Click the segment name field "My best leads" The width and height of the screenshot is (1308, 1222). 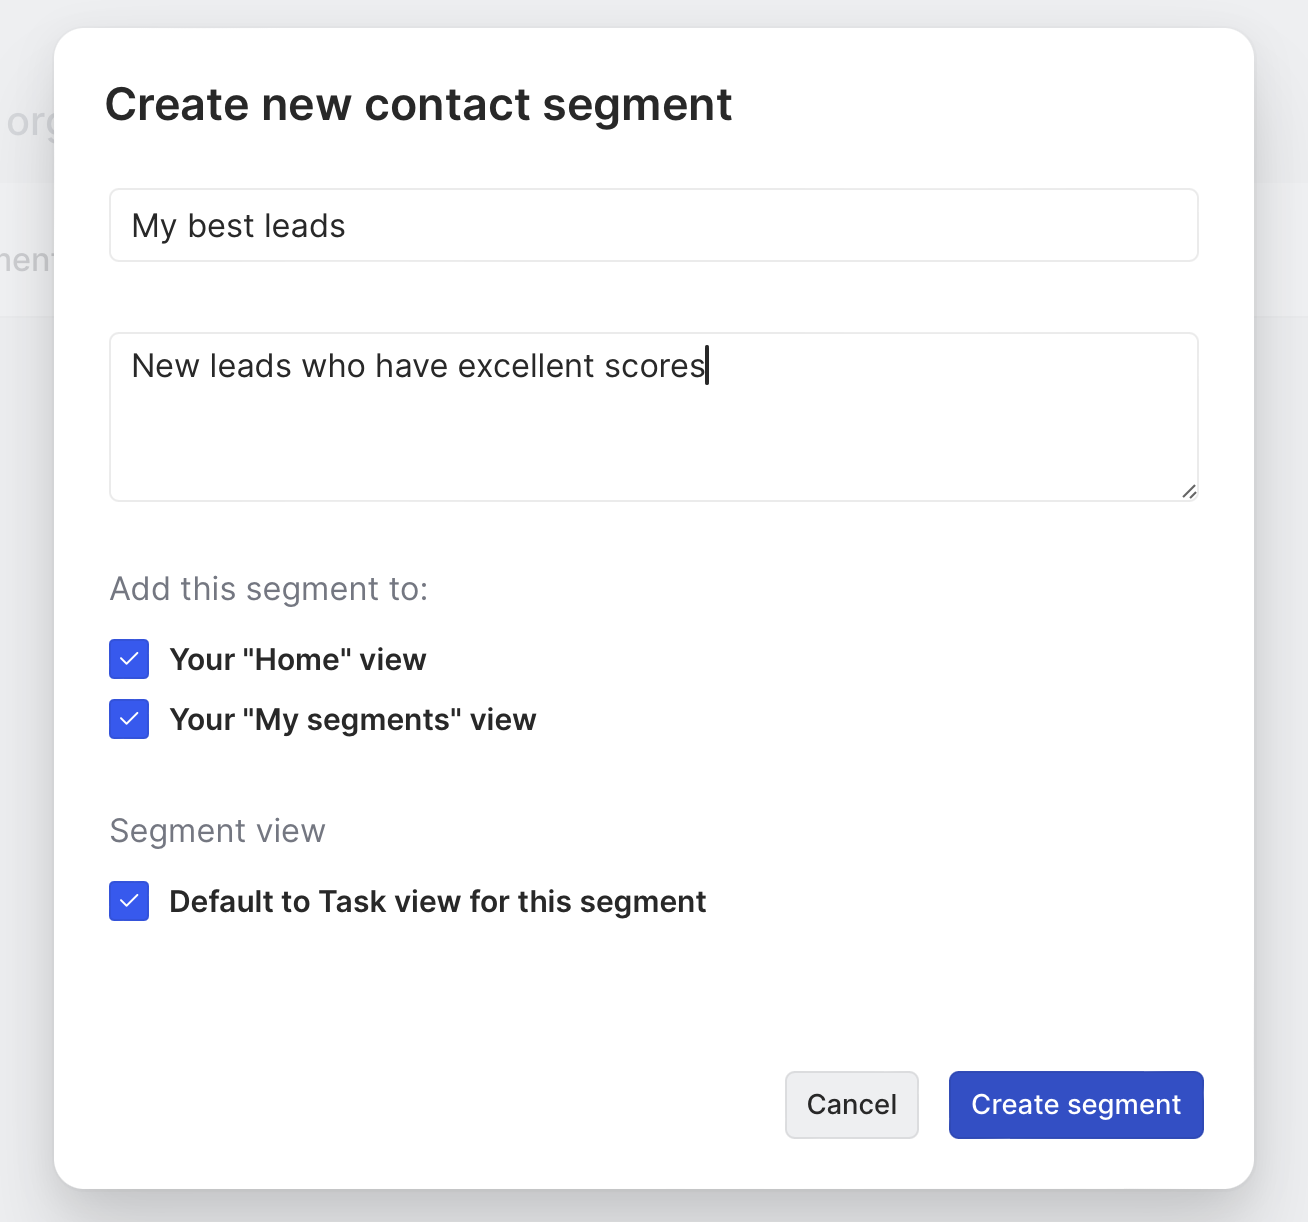pos(652,226)
